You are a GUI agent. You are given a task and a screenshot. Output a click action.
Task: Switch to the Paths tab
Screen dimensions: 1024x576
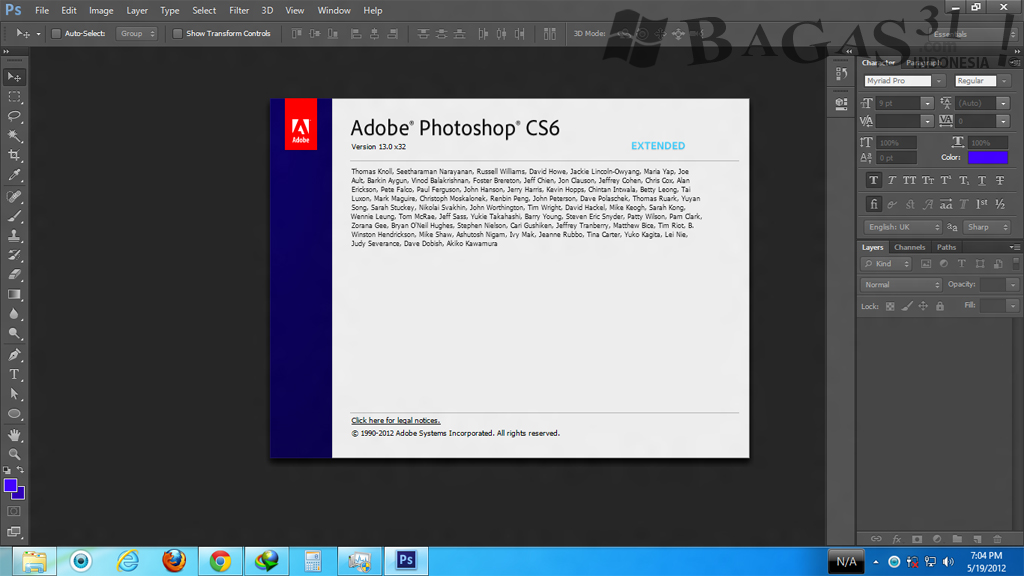point(946,248)
